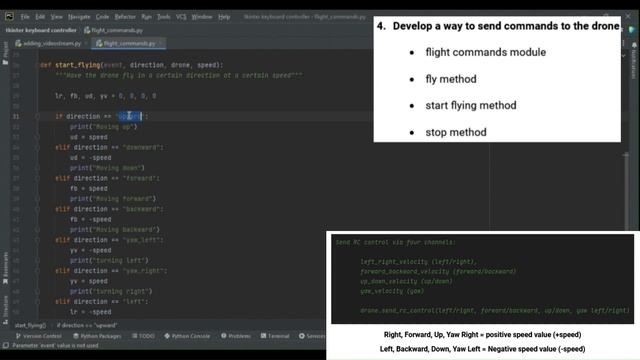The height and width of the screenshot is (360, 640).
Task: Click the 'fb = speed' code line
Action: click(x=89, y=189)
